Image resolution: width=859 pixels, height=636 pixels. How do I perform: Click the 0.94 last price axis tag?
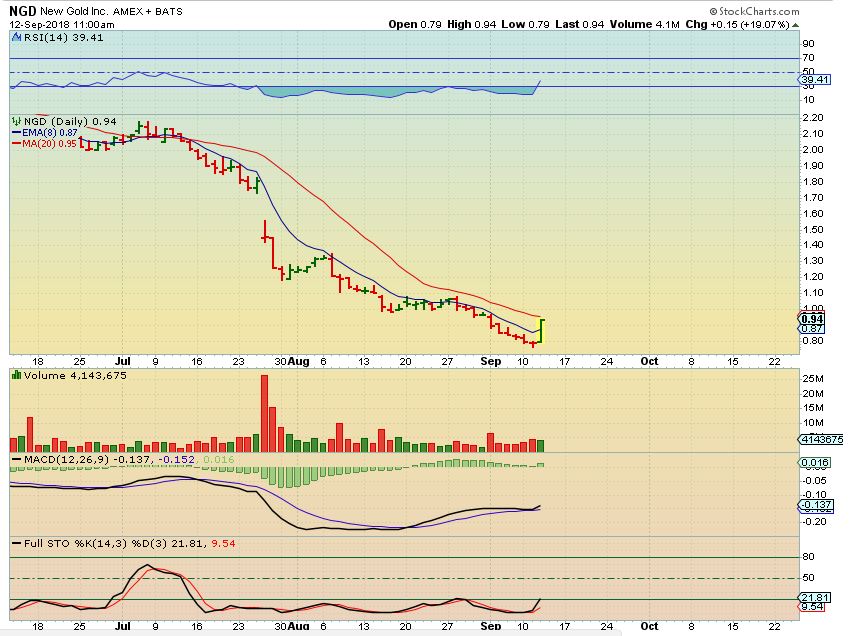[812, 319]
